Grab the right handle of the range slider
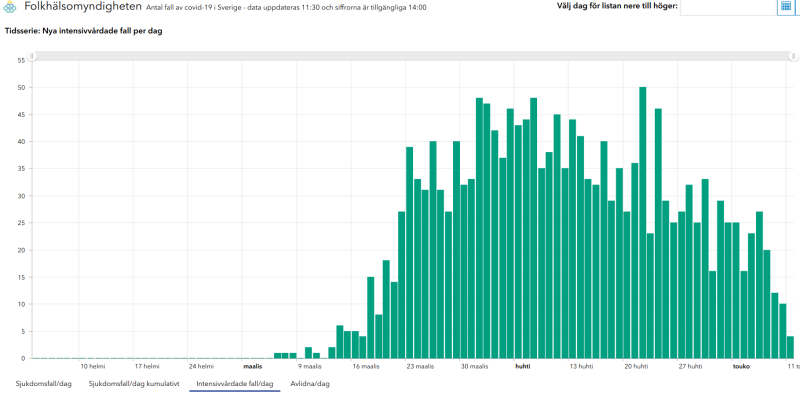This screenshot has height=393, width=800. (793, 56)
